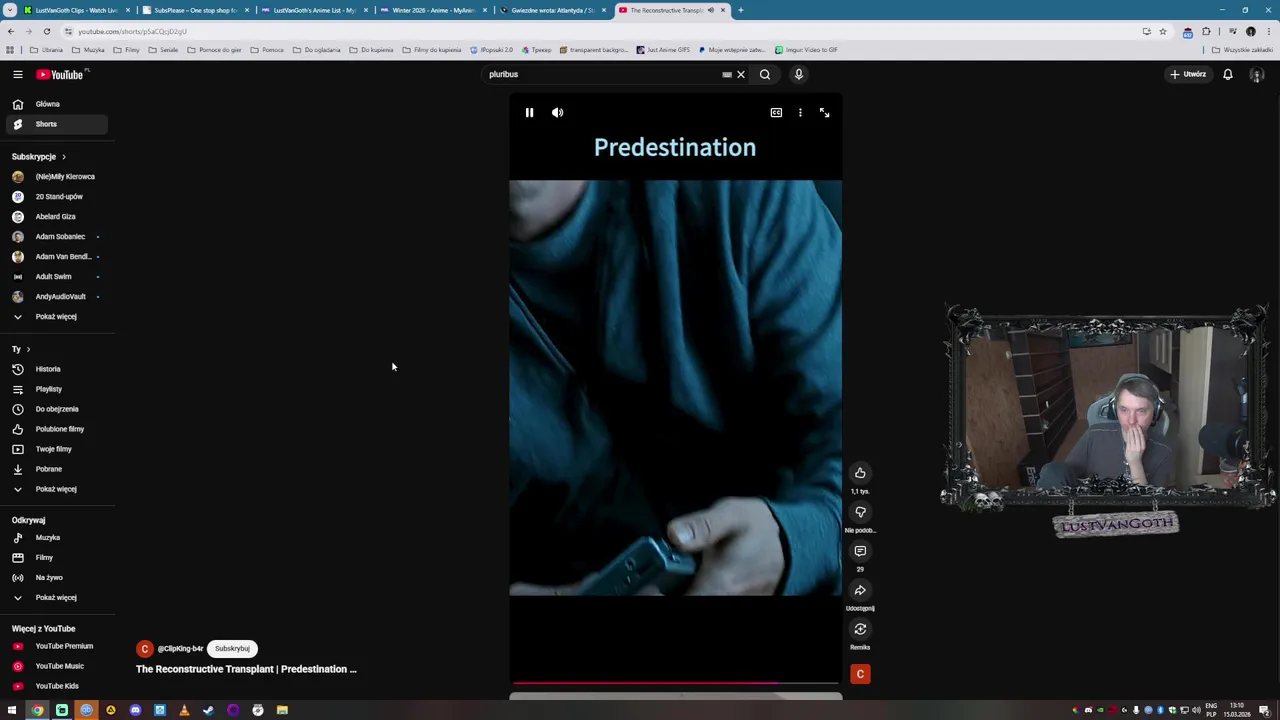Click the Utwórz create button
Screen dimensions: 1280x720
click(1189, 74)
